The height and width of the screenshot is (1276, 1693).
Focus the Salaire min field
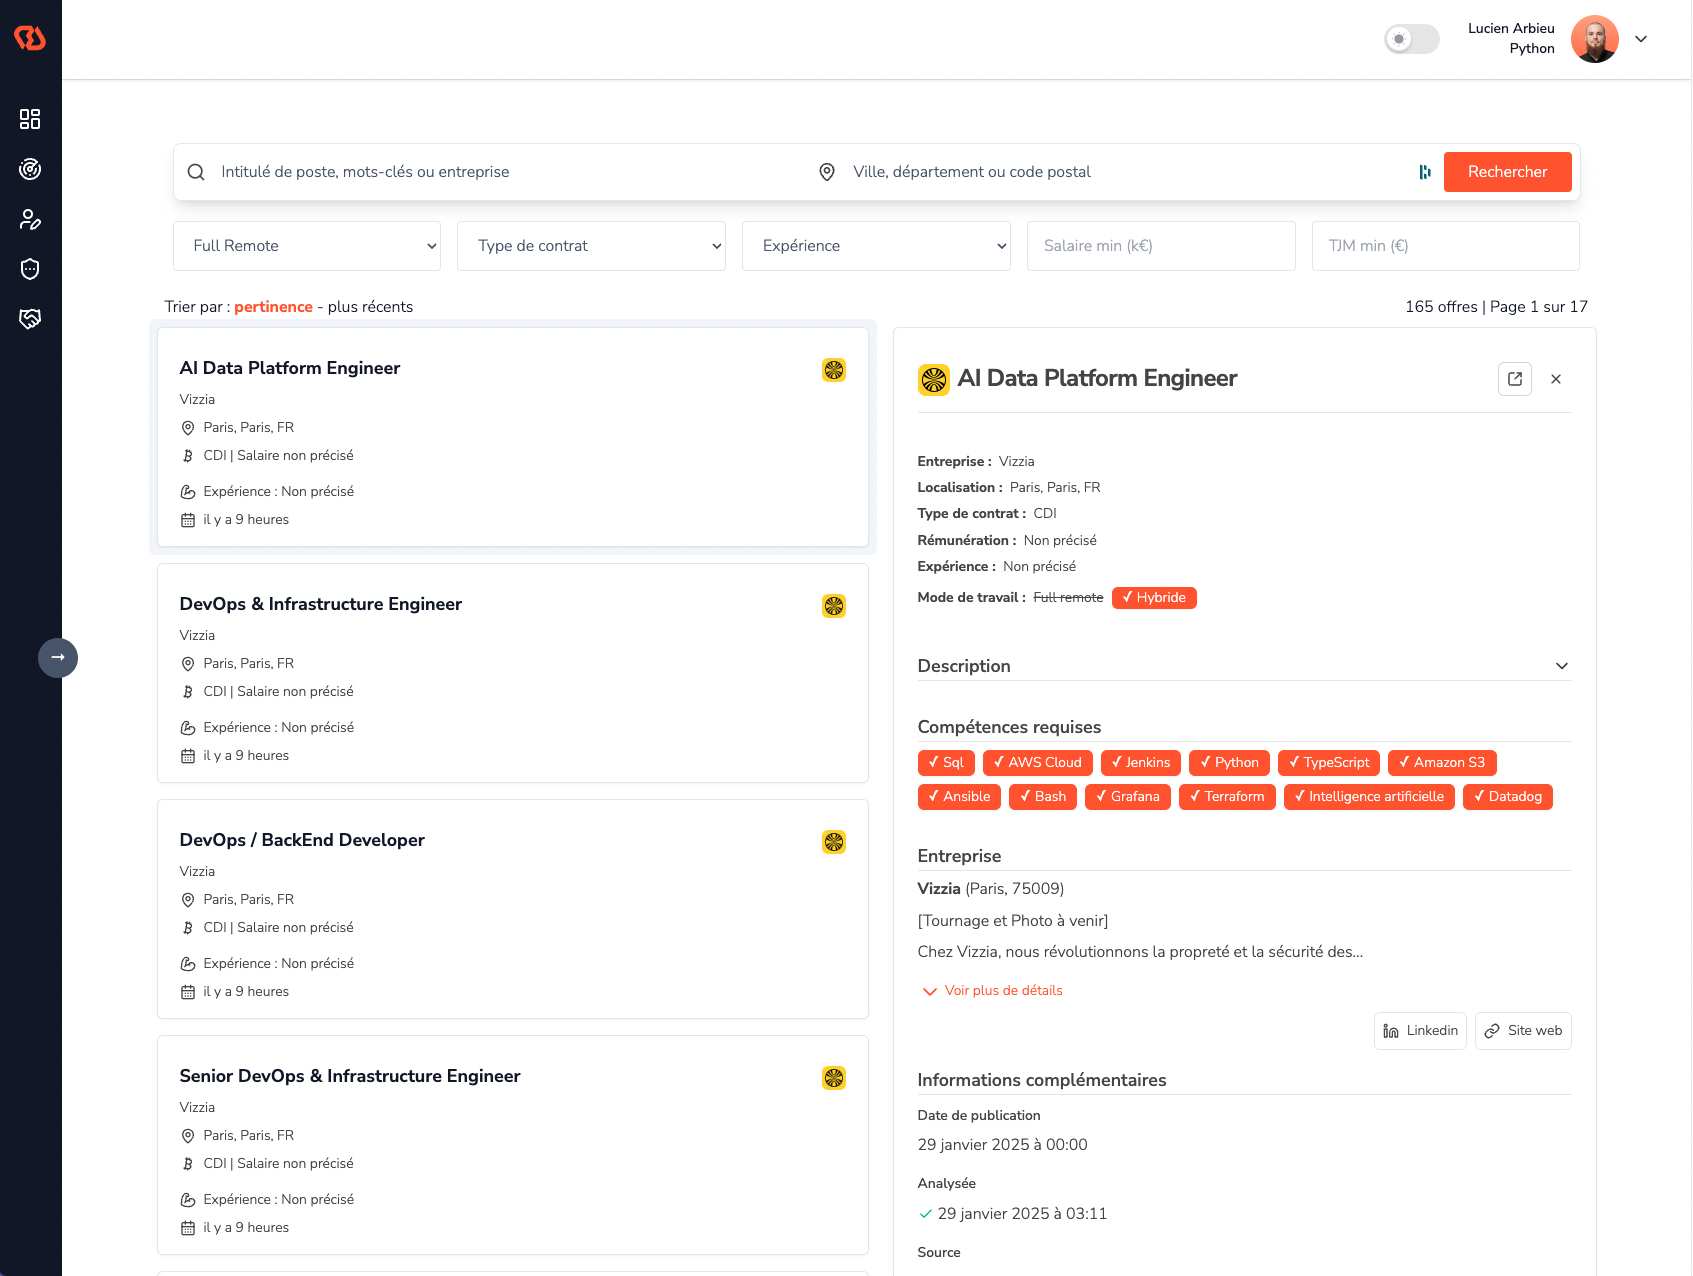coord(1161,246)
